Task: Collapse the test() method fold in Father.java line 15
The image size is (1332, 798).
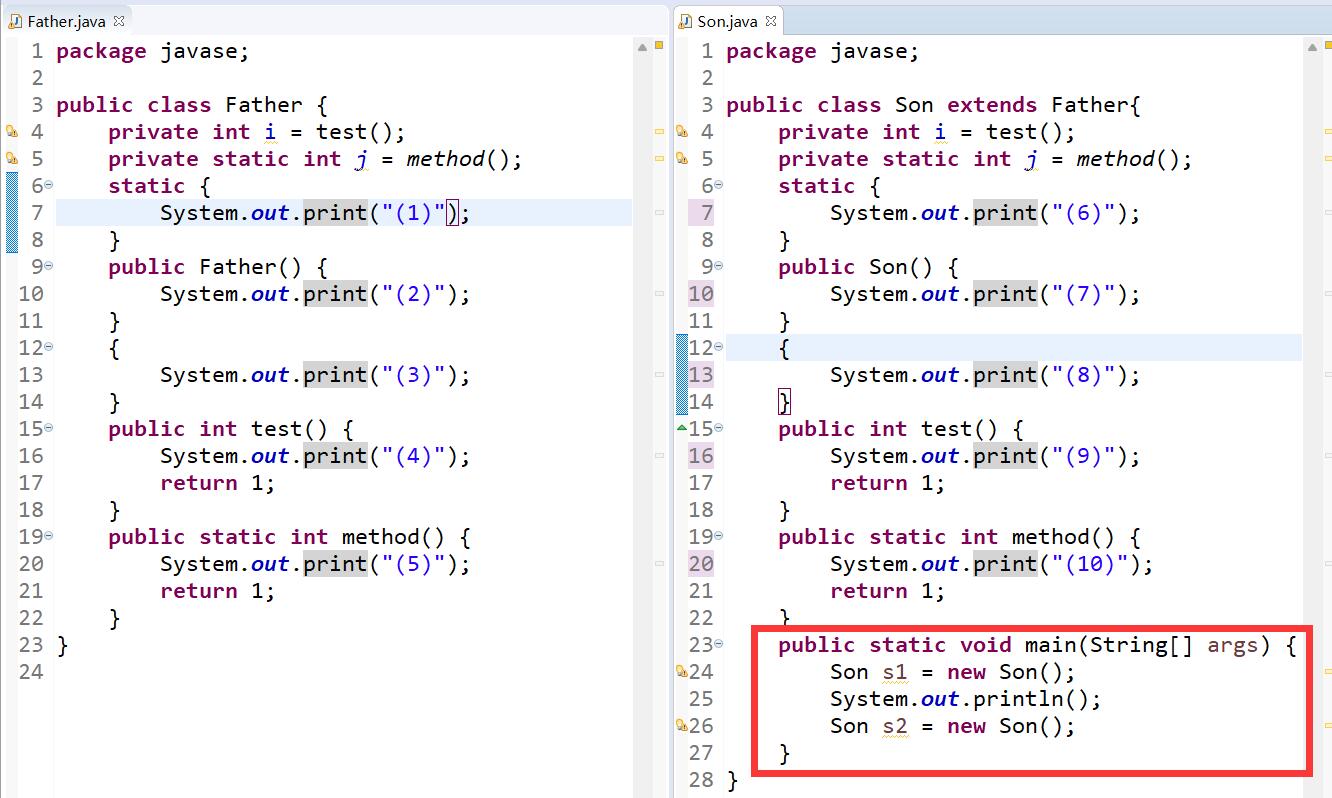Action: tap(49, 428)
